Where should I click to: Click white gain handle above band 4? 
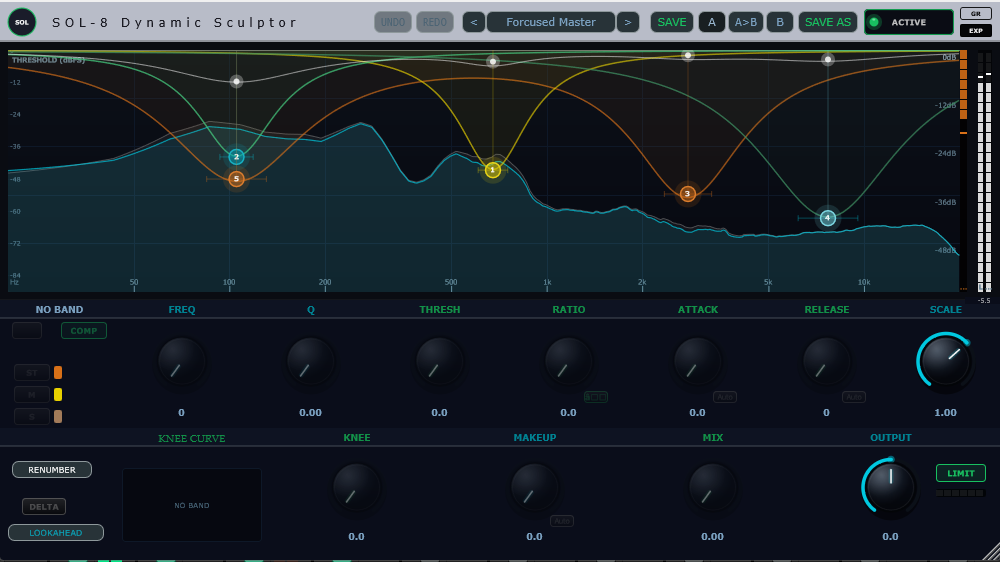pos(828,60)
